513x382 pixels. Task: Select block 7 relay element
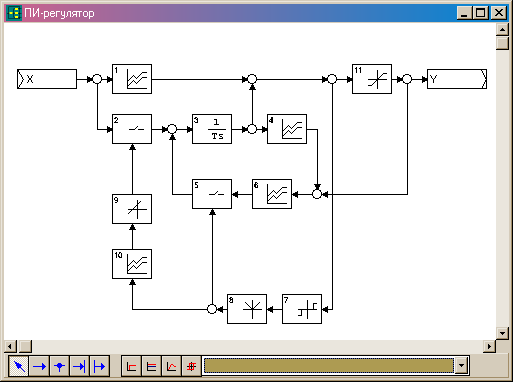[302, 309]
